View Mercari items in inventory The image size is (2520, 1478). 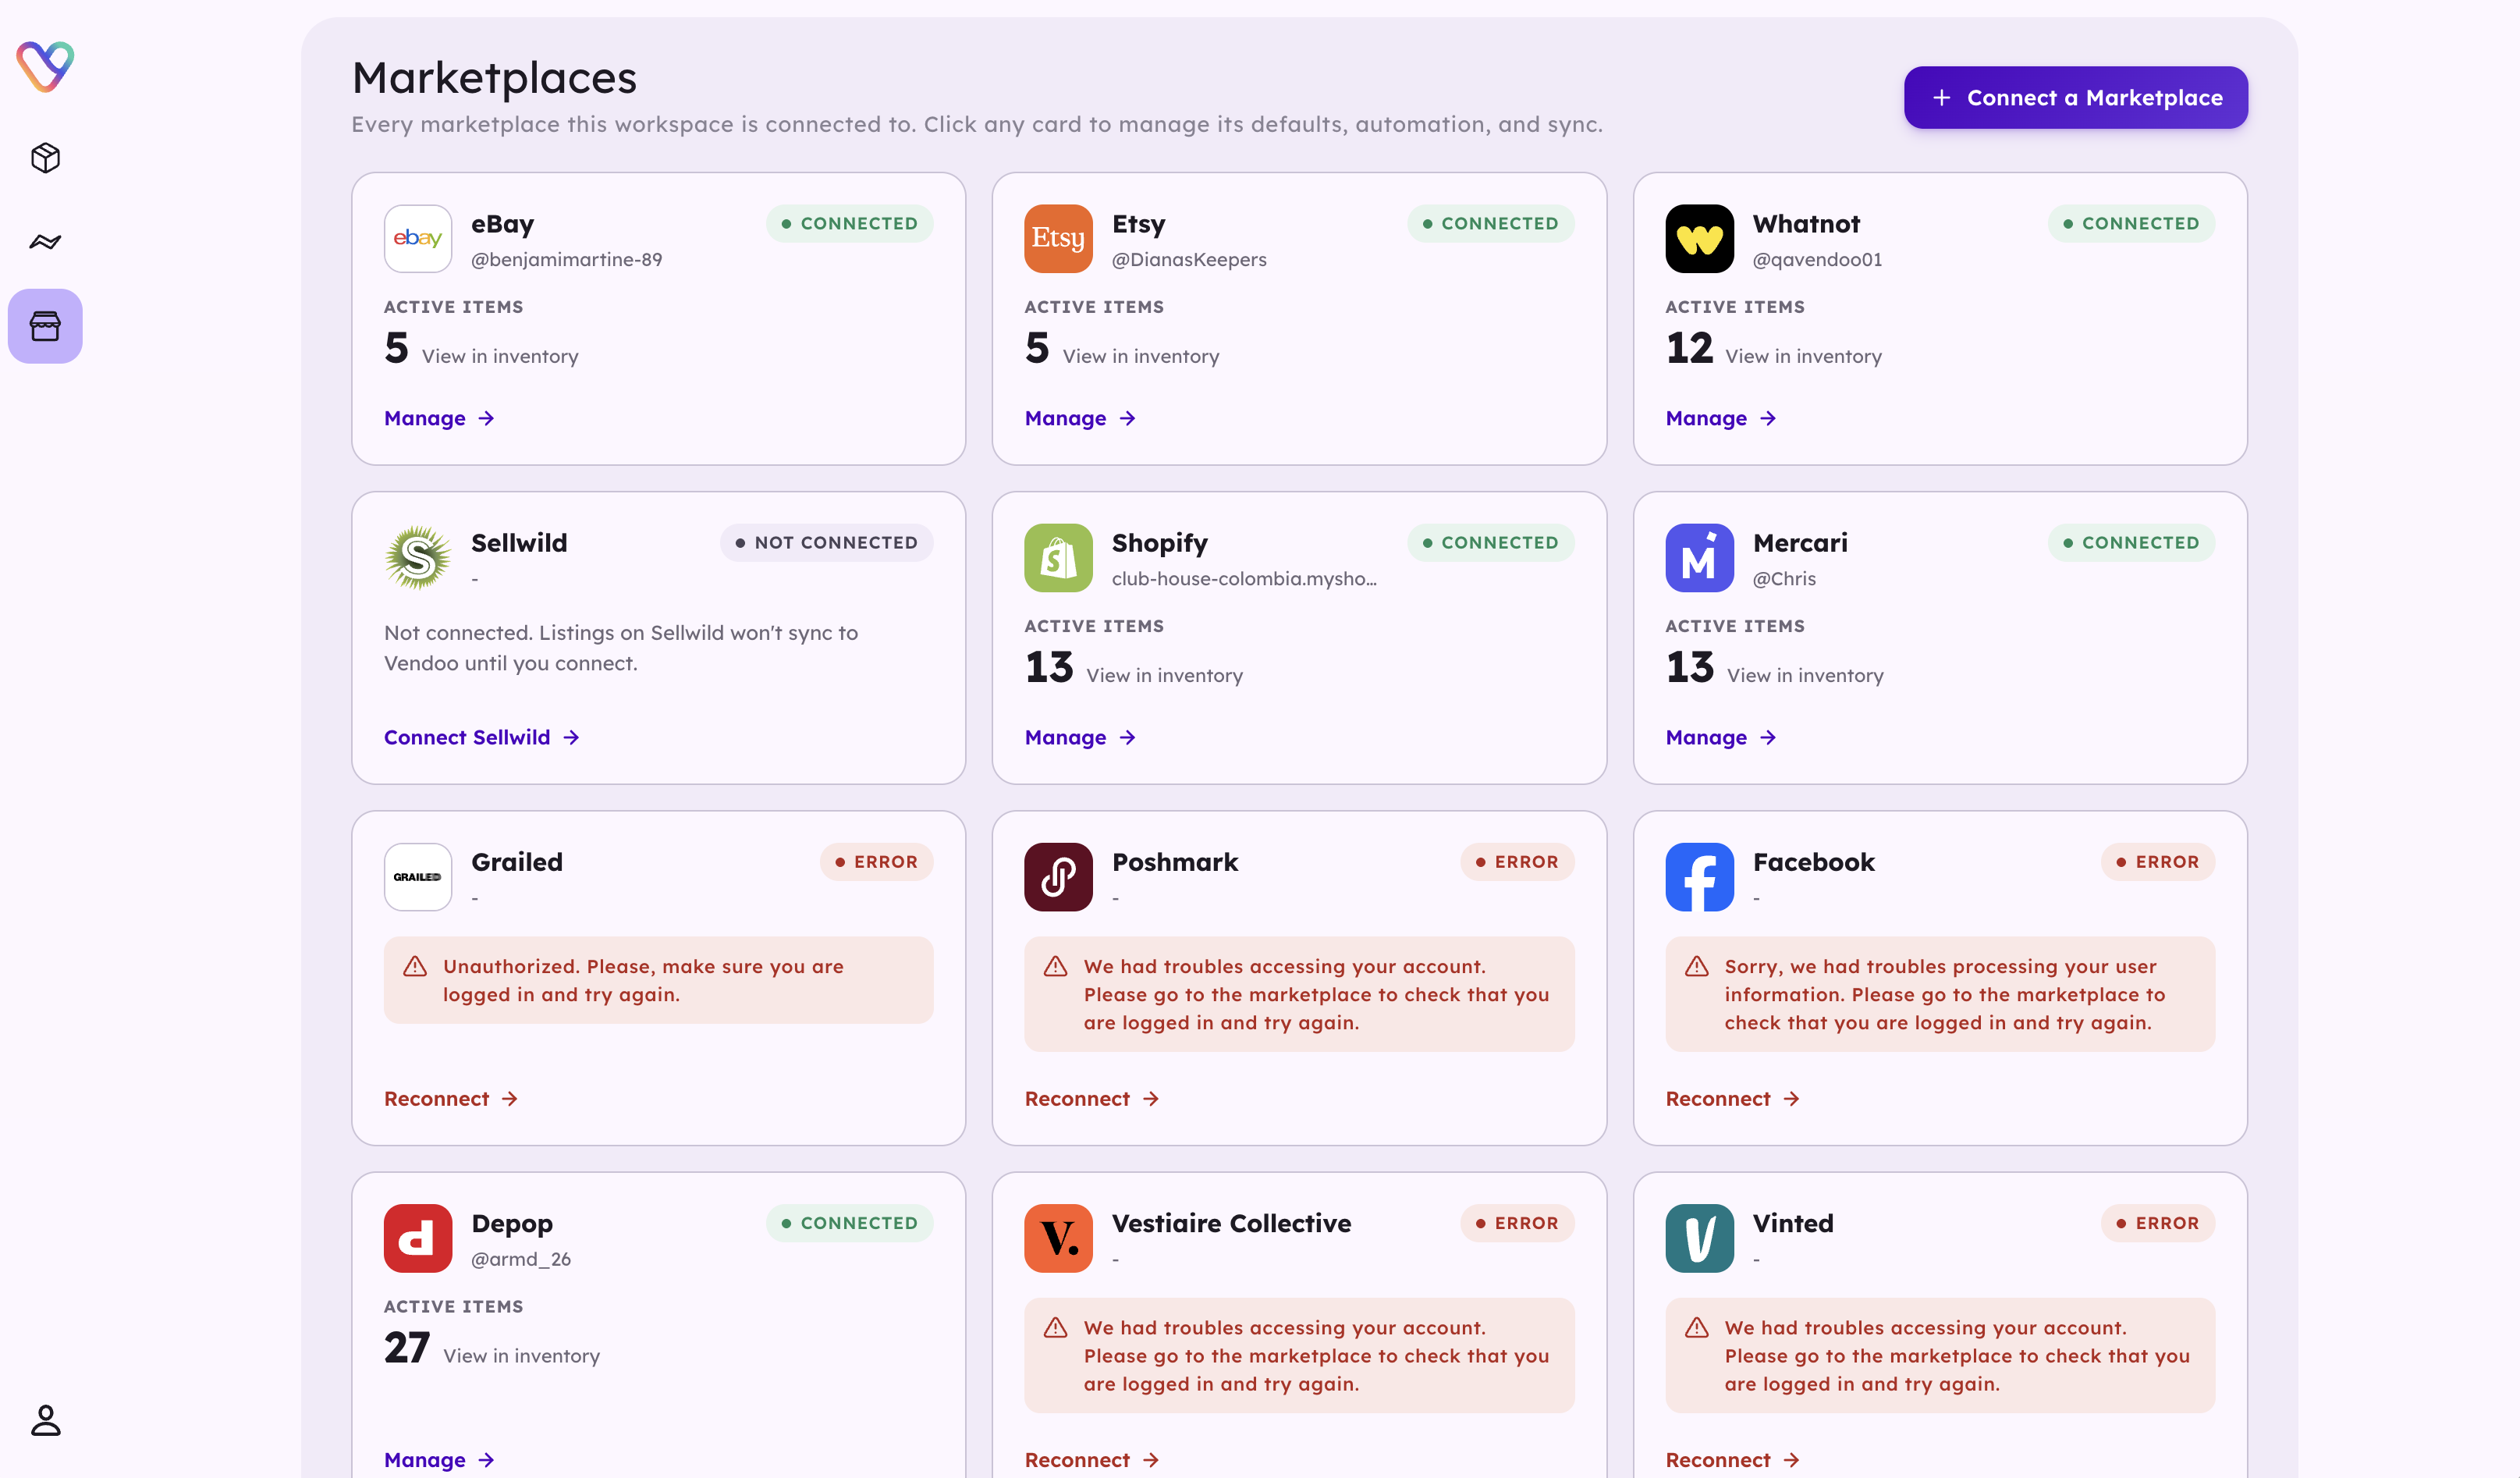(1804, 675)
